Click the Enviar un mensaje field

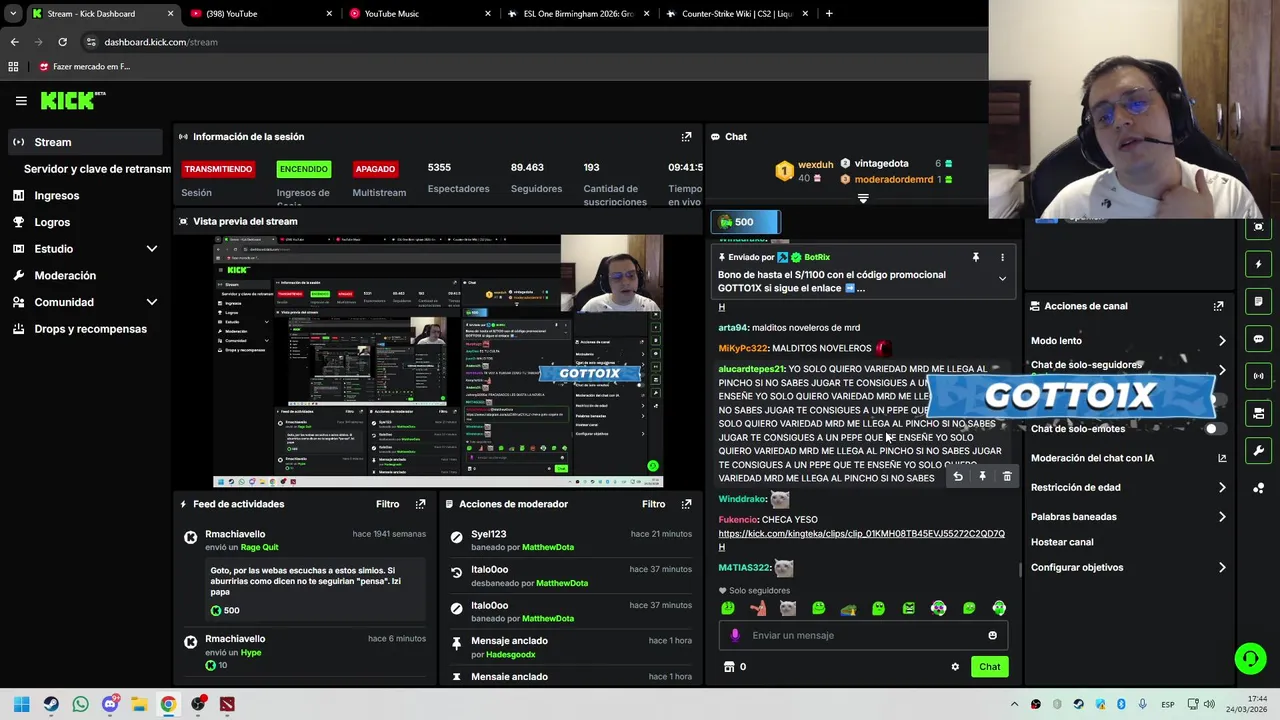pos(863,635)
